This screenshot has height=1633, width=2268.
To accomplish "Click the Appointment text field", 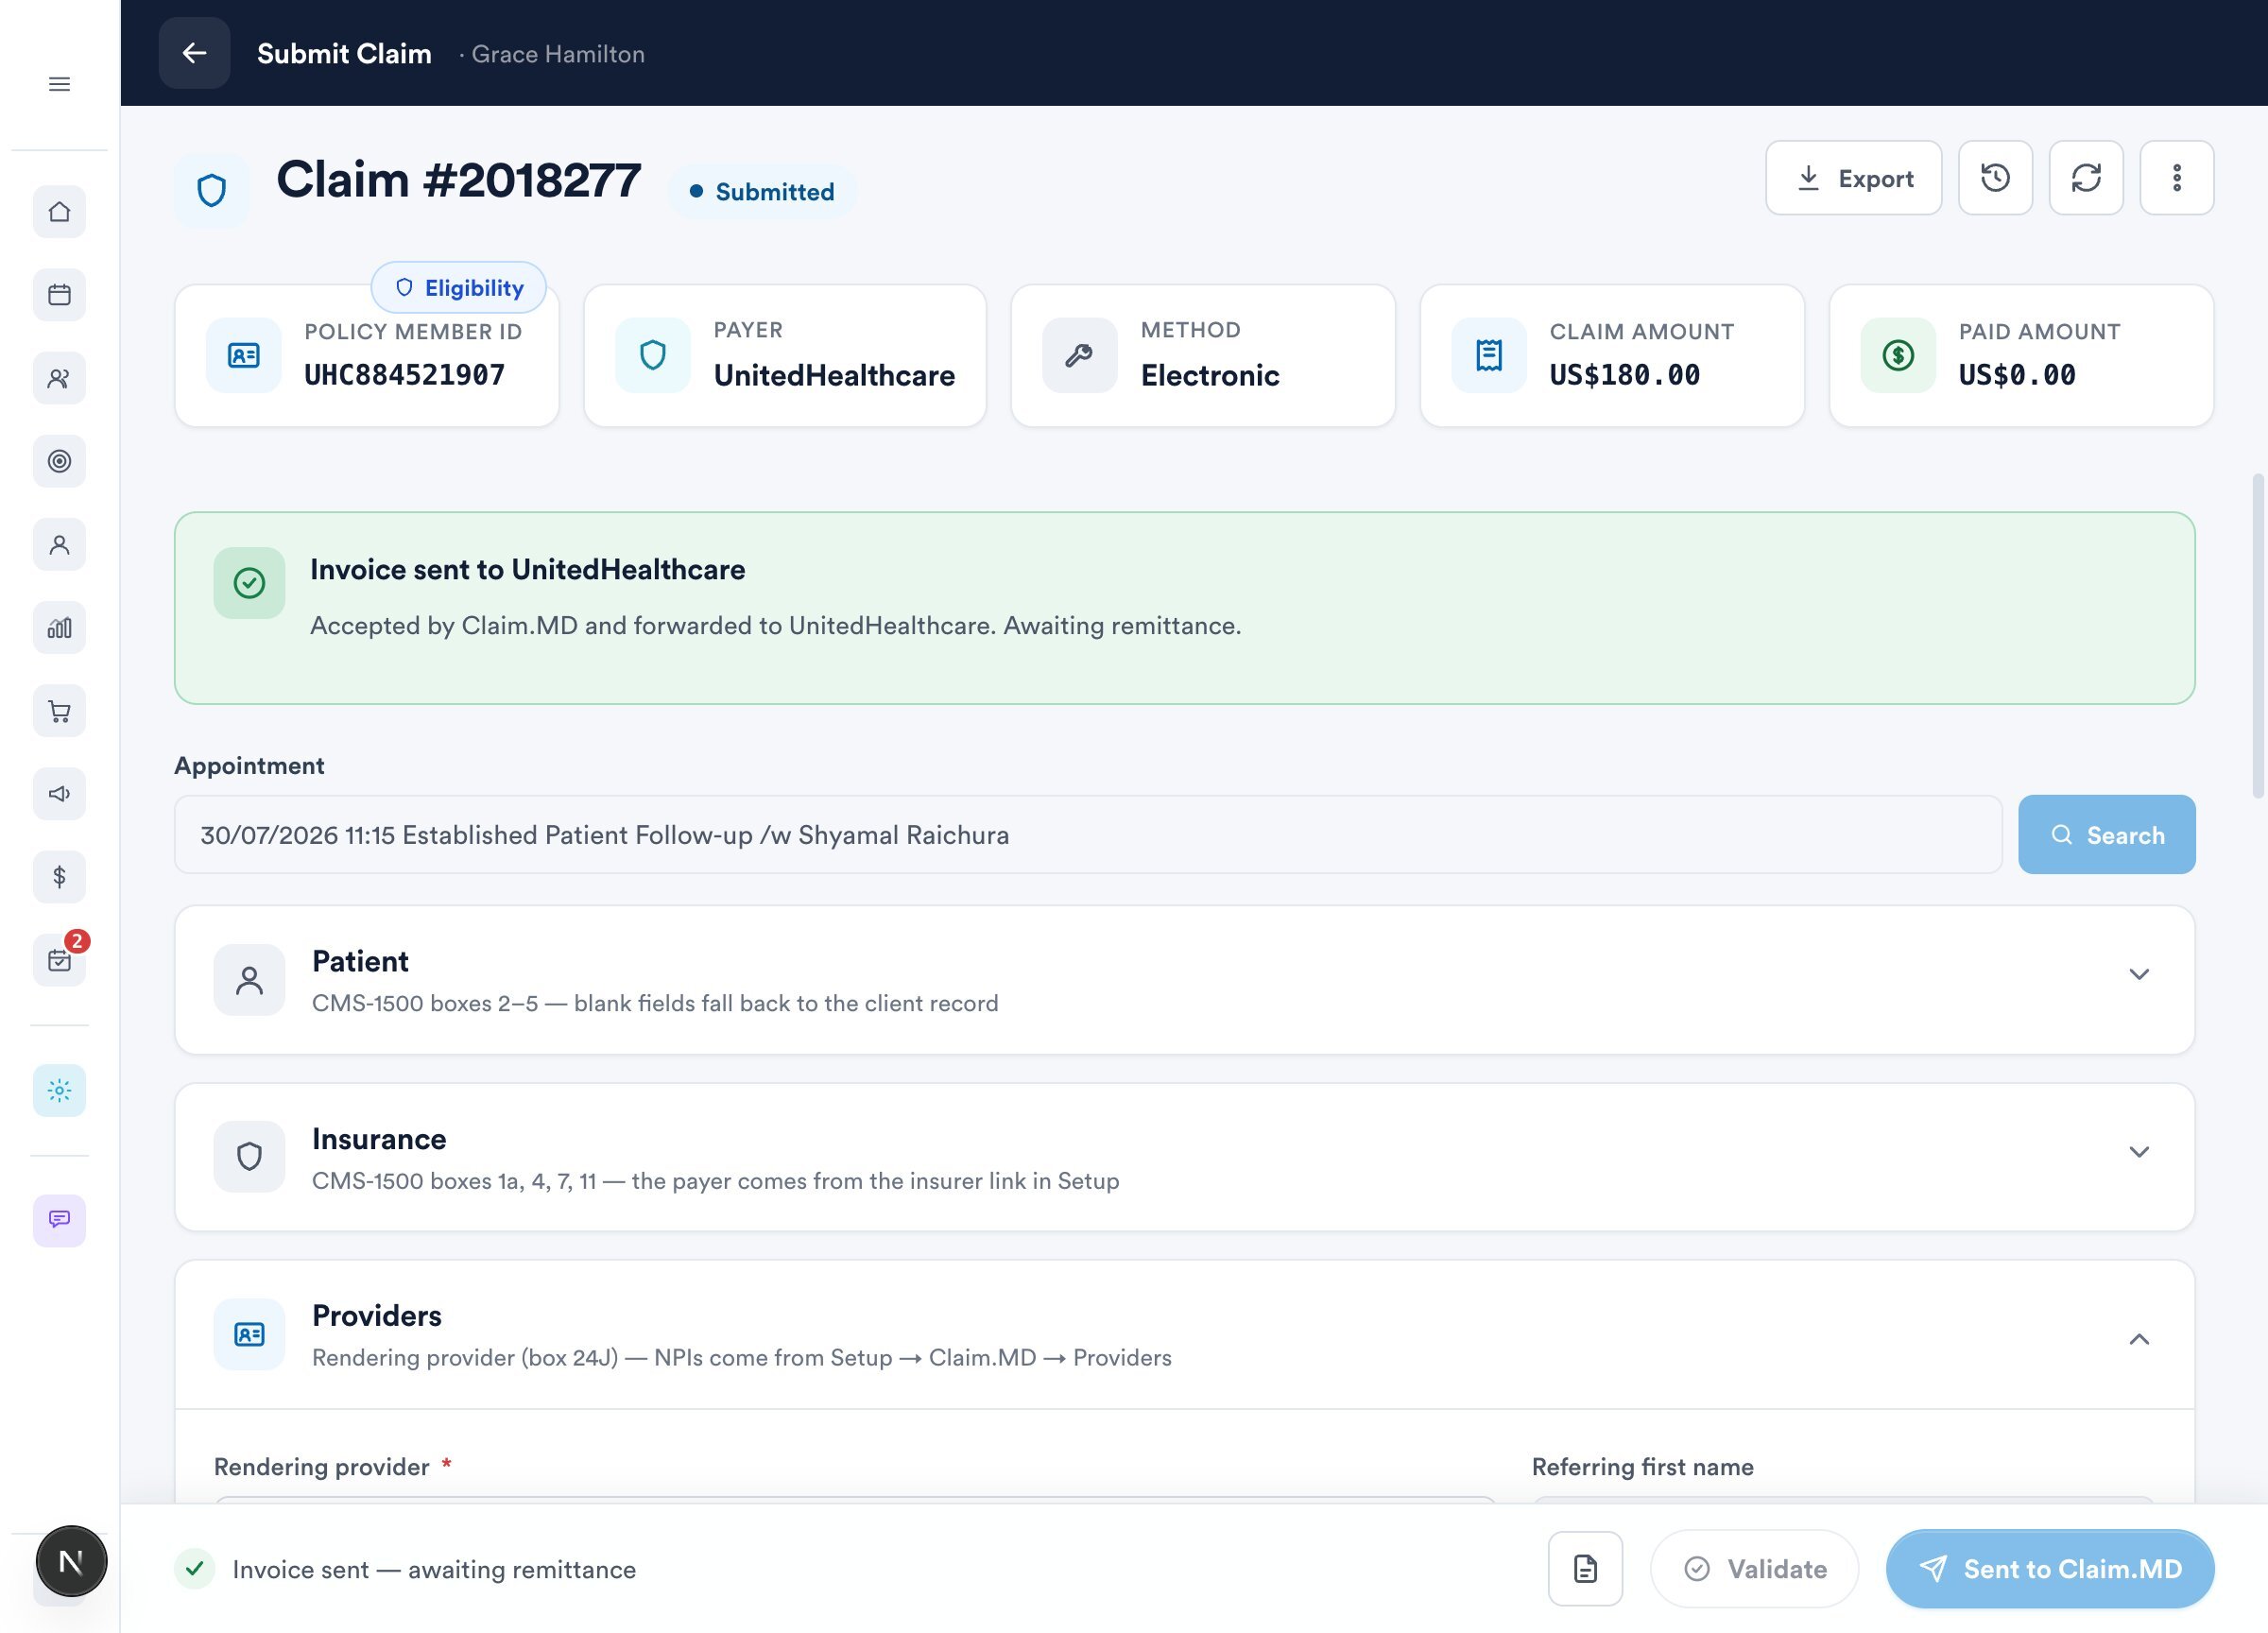I will coord(1088,835).
